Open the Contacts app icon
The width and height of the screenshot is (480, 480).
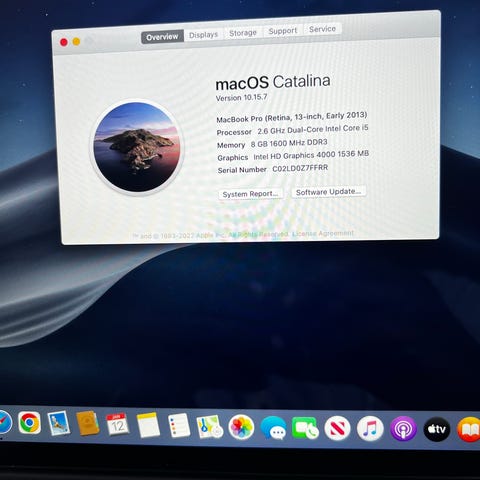coord(88,424)
